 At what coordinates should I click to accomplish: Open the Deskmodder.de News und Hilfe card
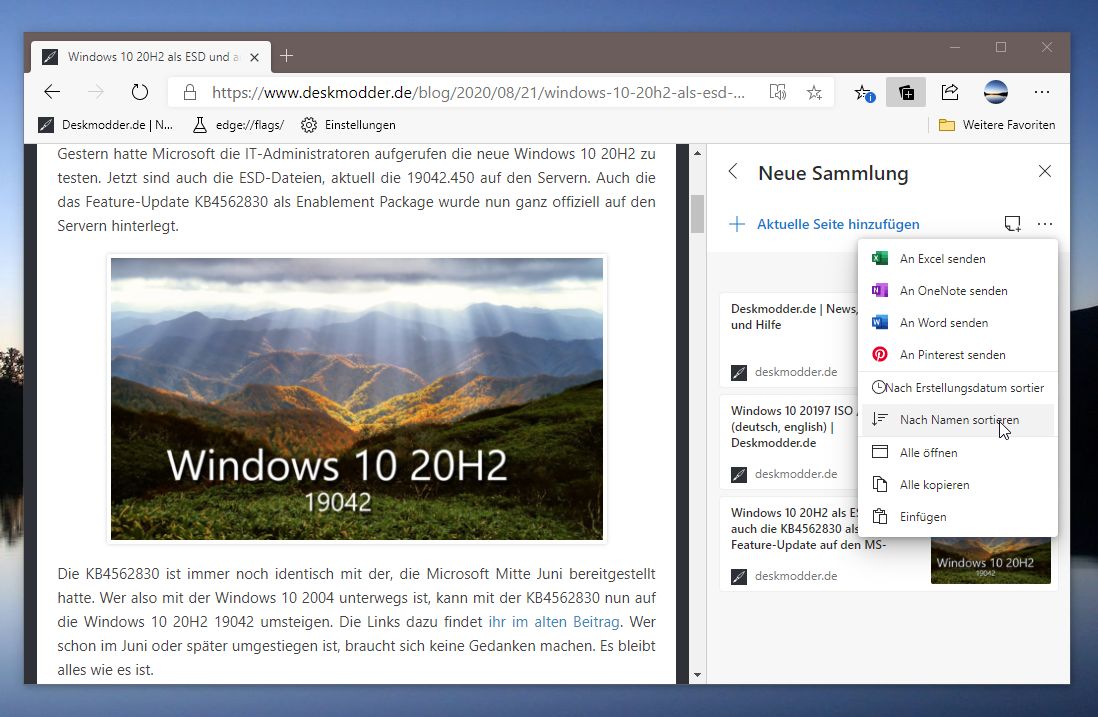click(790, 340)
